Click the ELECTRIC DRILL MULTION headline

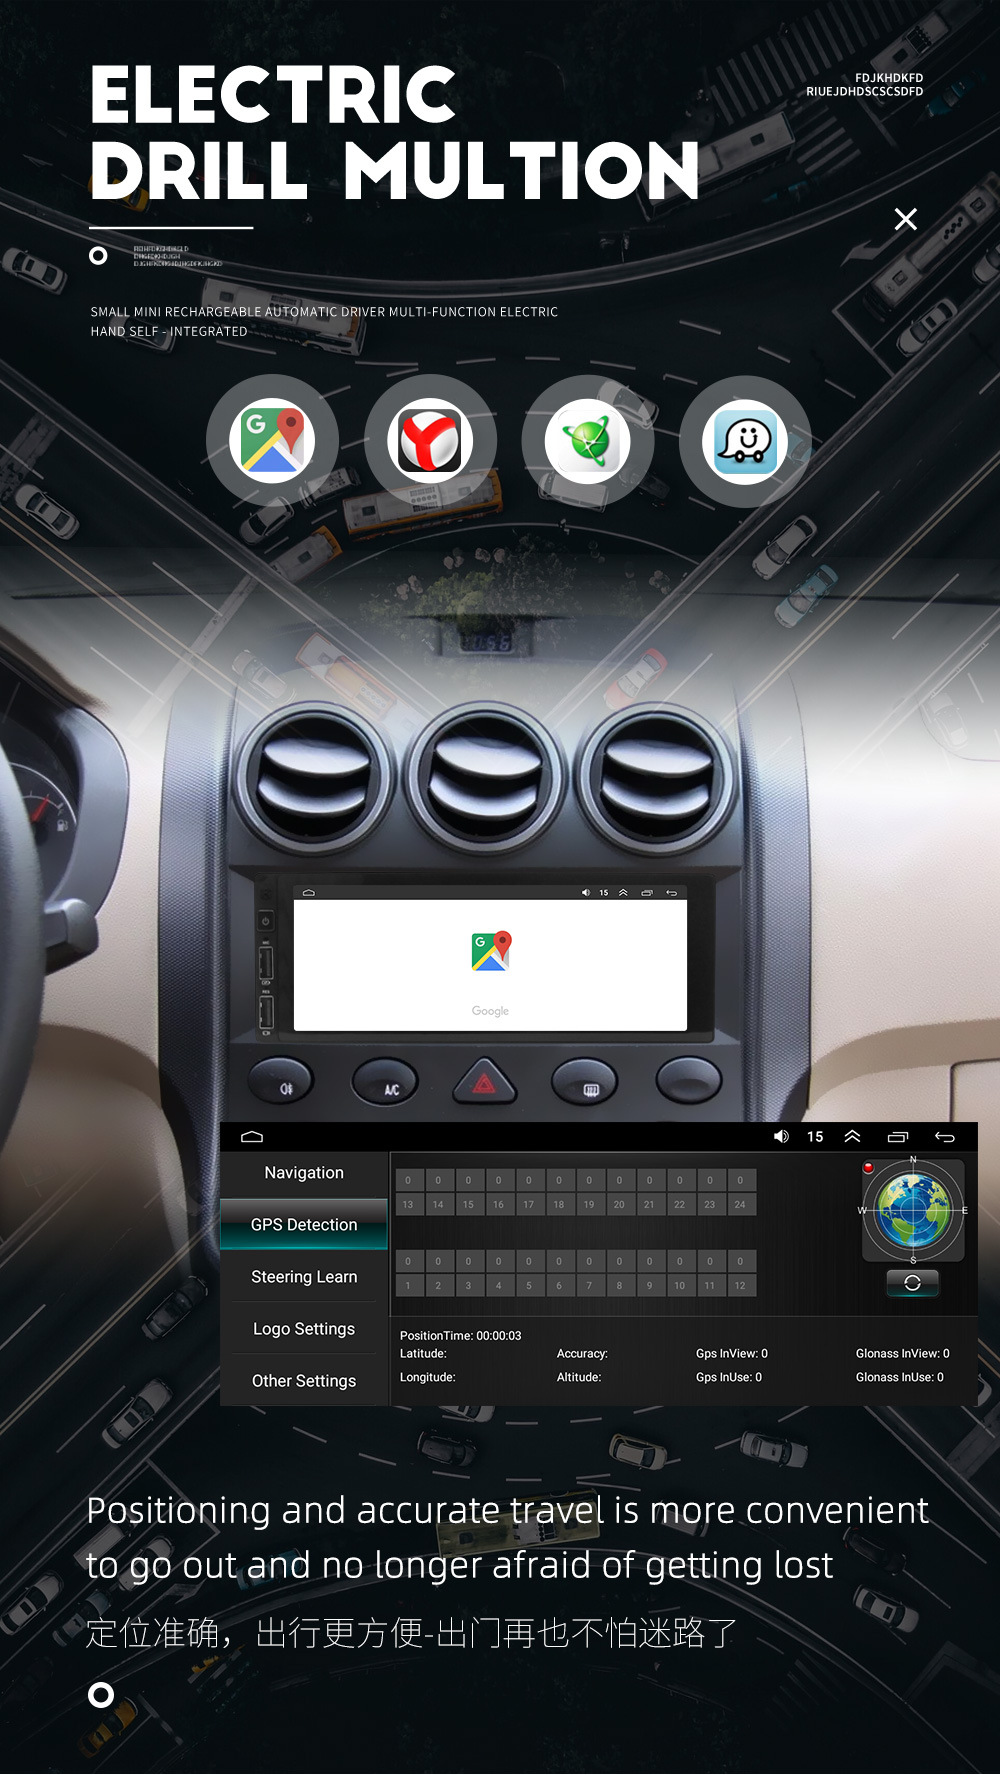tap(395, 133)
